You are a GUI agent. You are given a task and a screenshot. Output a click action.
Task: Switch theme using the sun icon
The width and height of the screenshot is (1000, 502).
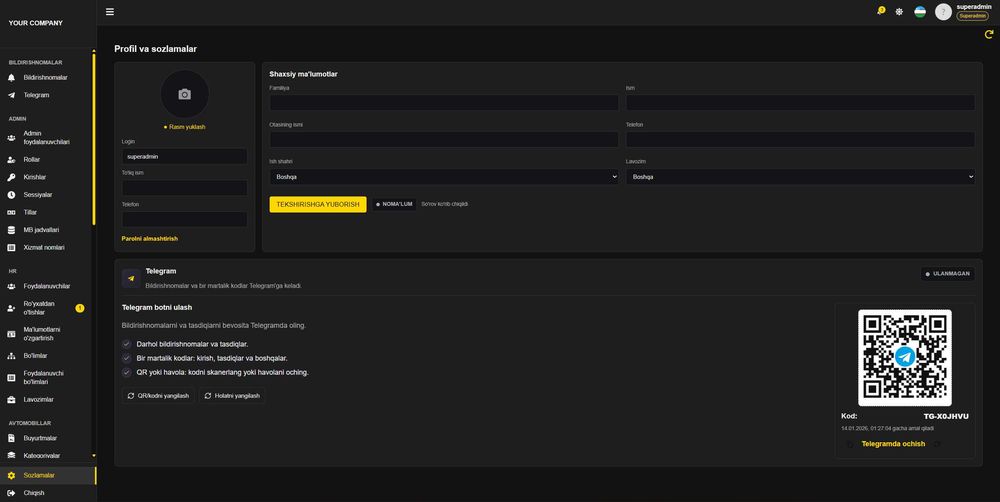pyautogui.click(x=899, y=11)
